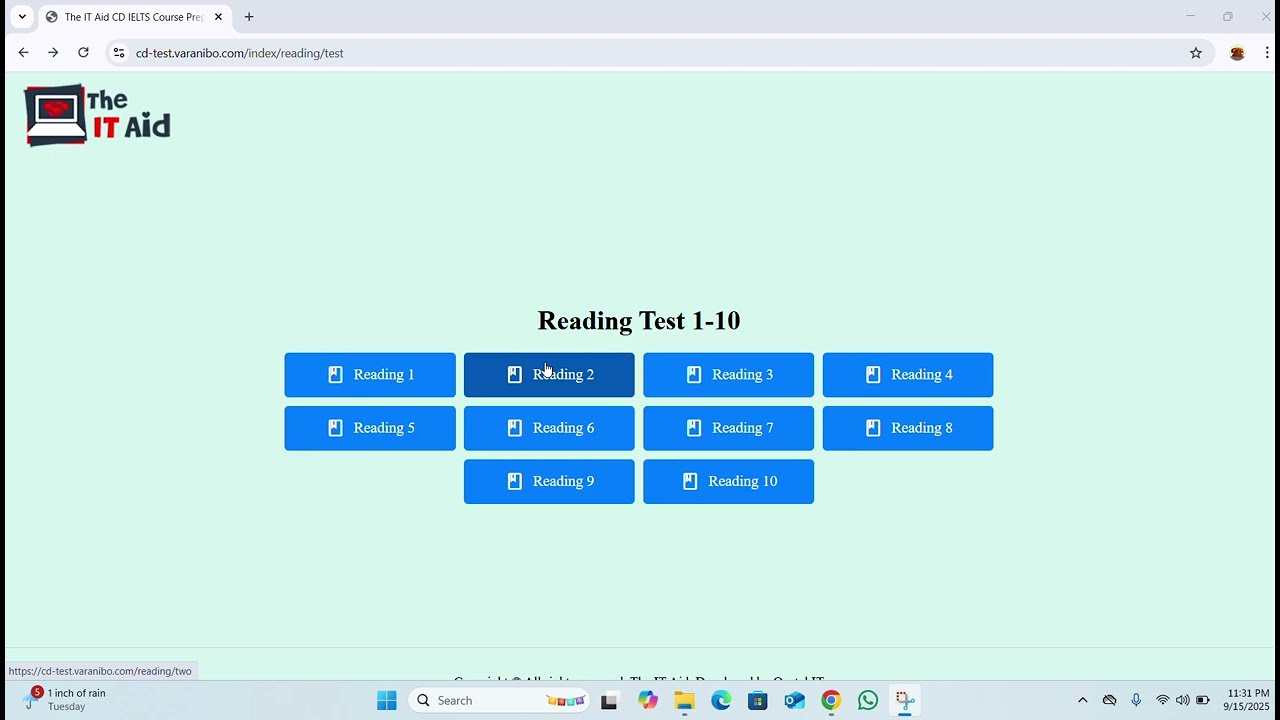1280x720 pixels.
Task: Open the Reading 5 test
Action: 370,428
